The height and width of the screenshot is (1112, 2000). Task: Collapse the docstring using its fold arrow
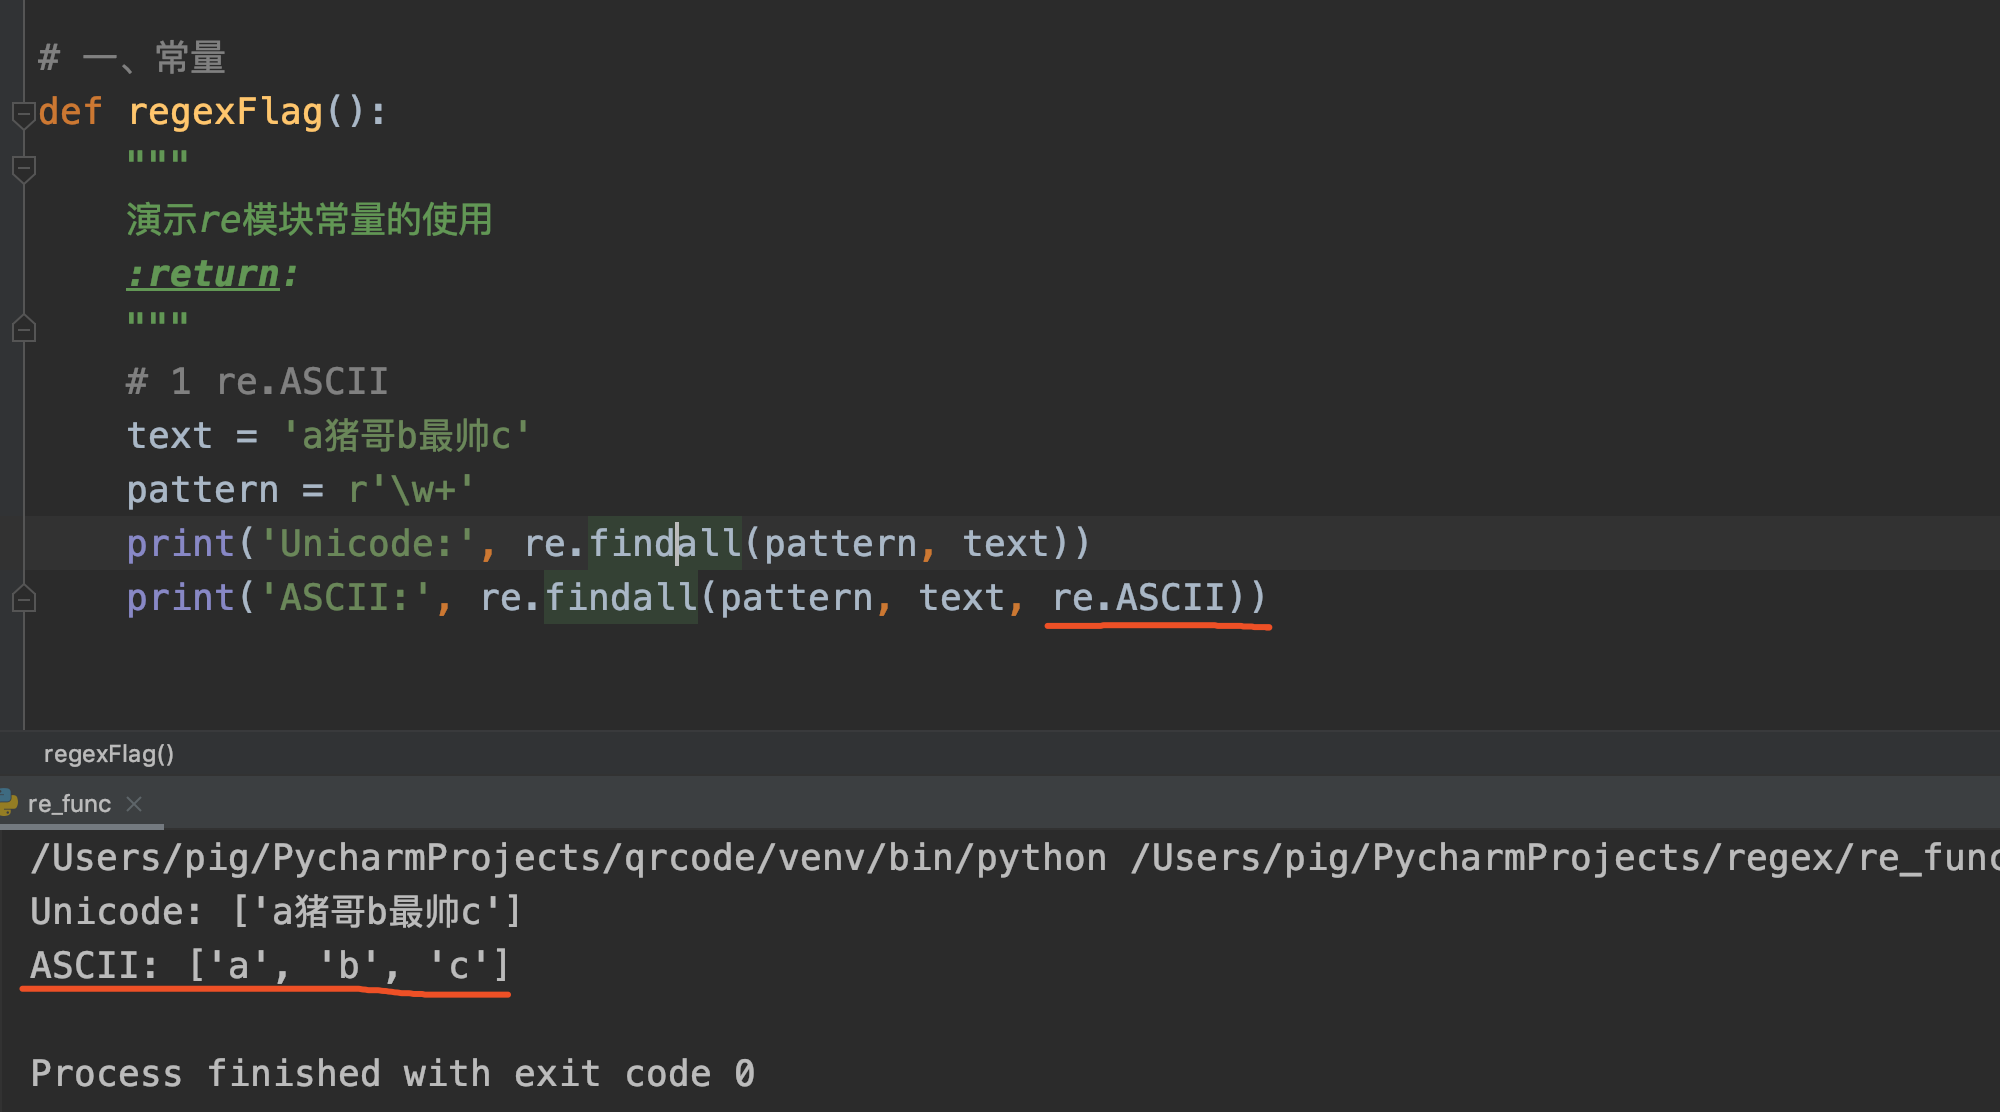[23, 169]
